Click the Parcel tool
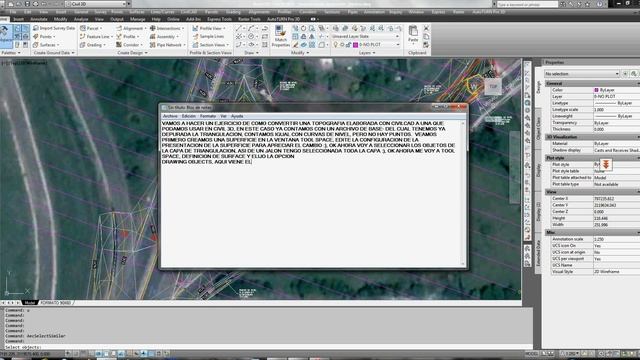 tap(91, 28)
